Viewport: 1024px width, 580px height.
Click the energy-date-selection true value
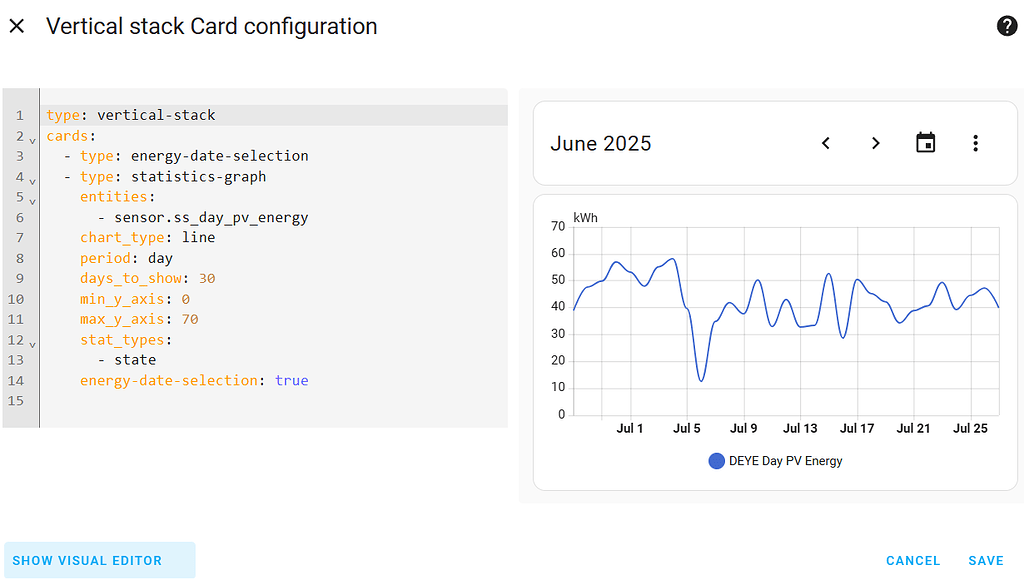[291, 380]
